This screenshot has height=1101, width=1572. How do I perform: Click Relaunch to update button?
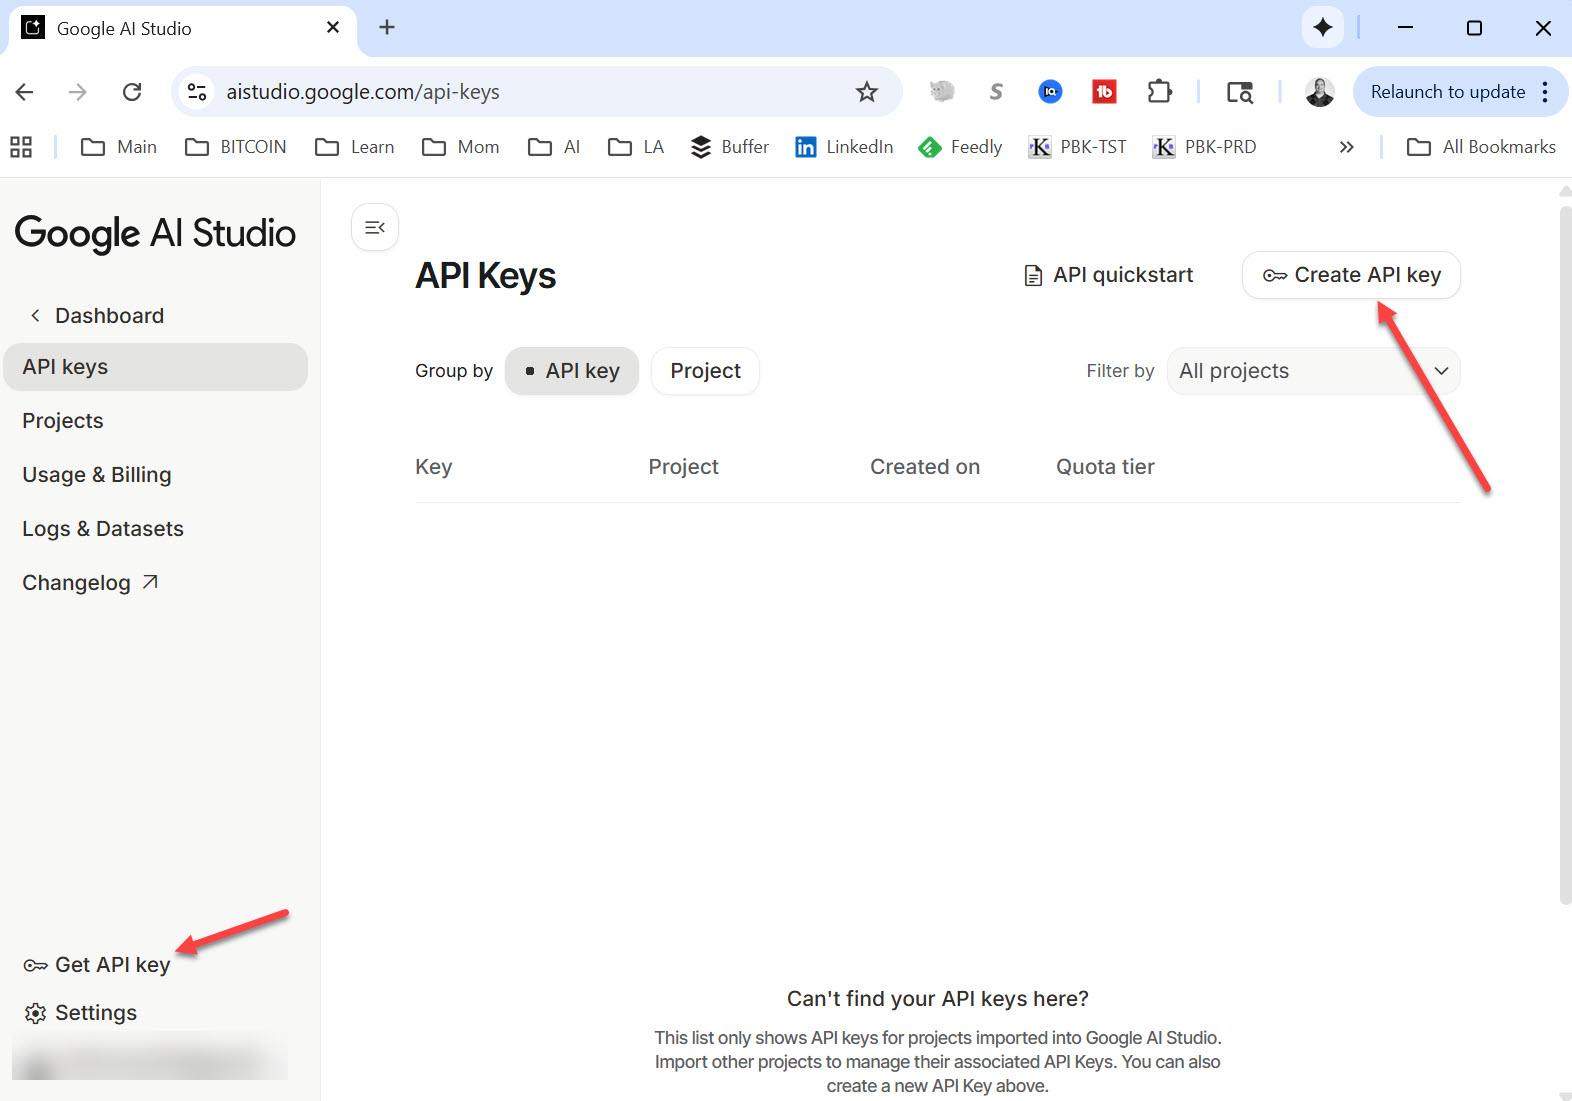point(1447,92)
